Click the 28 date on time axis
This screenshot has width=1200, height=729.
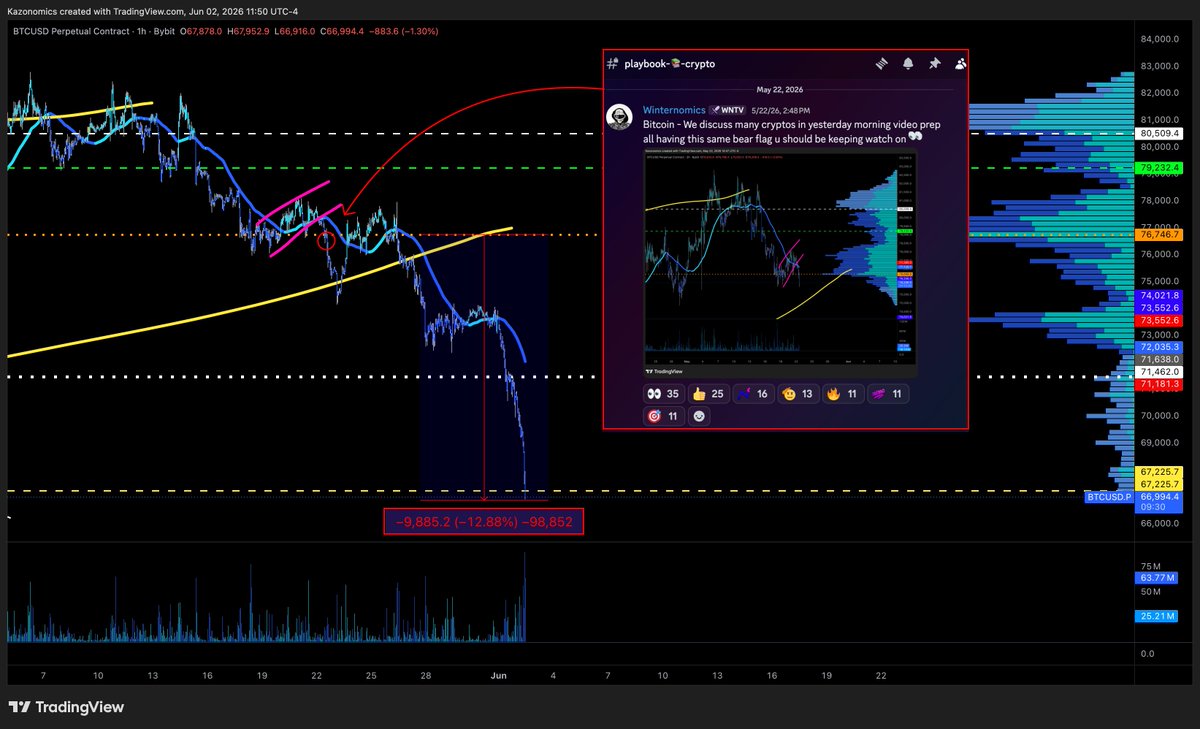click(x=425, y=675)
